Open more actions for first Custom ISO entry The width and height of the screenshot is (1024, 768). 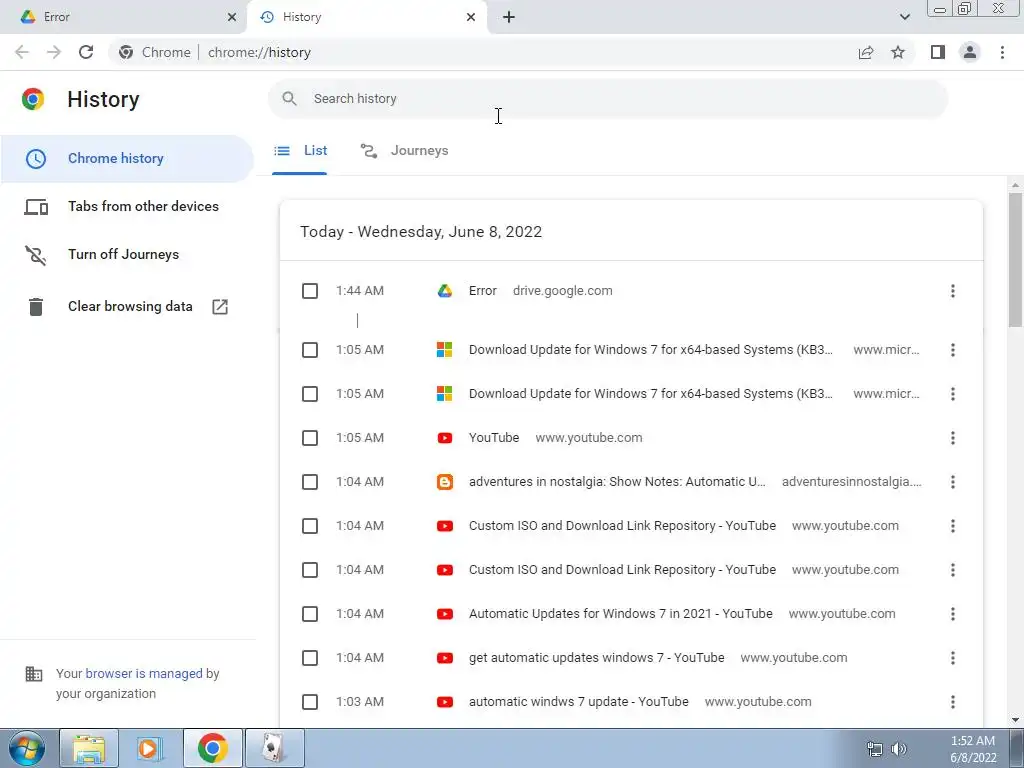(x=953, y=526)
